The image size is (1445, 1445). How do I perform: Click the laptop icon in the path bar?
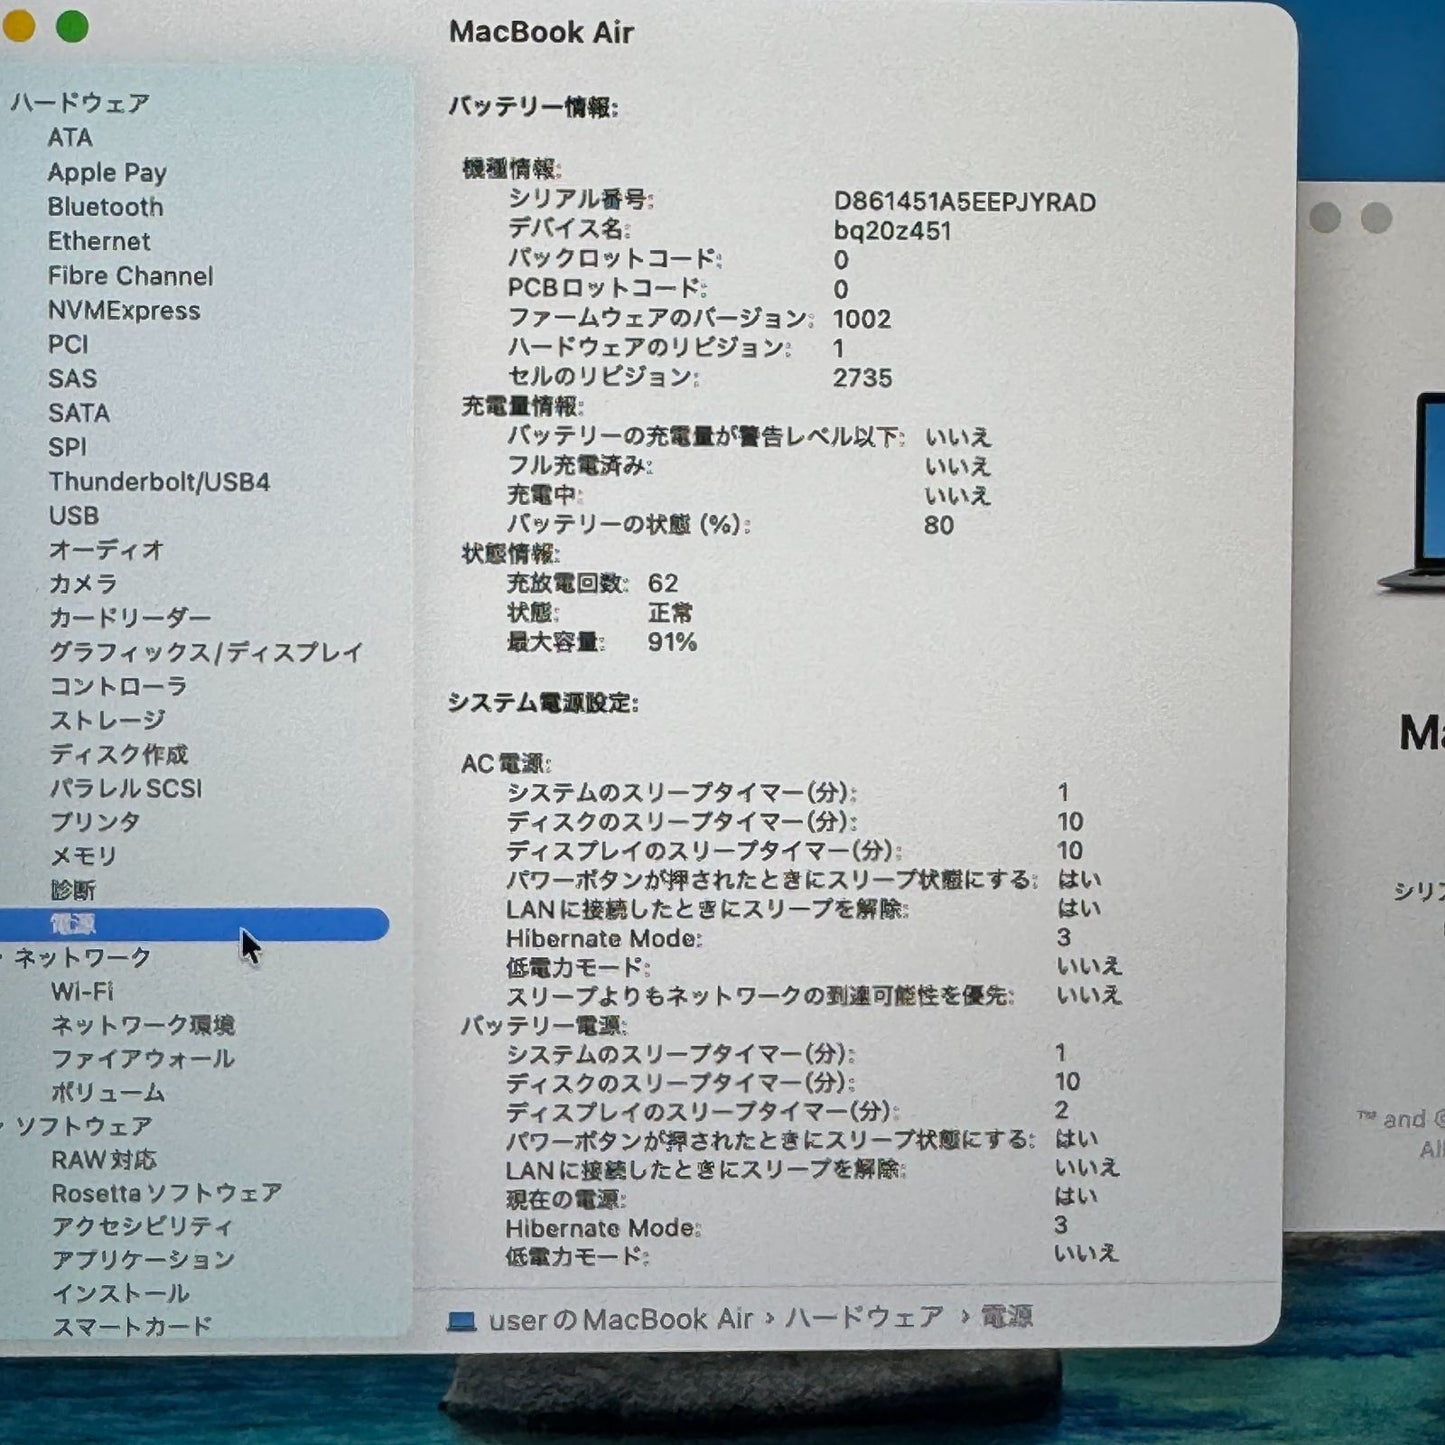pyautogui.click(x=461, y=1321)
